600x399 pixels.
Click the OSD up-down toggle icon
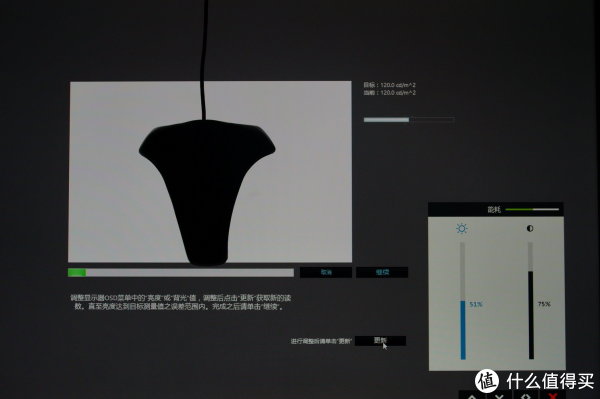pyautogui.click(x=525, y=395)
